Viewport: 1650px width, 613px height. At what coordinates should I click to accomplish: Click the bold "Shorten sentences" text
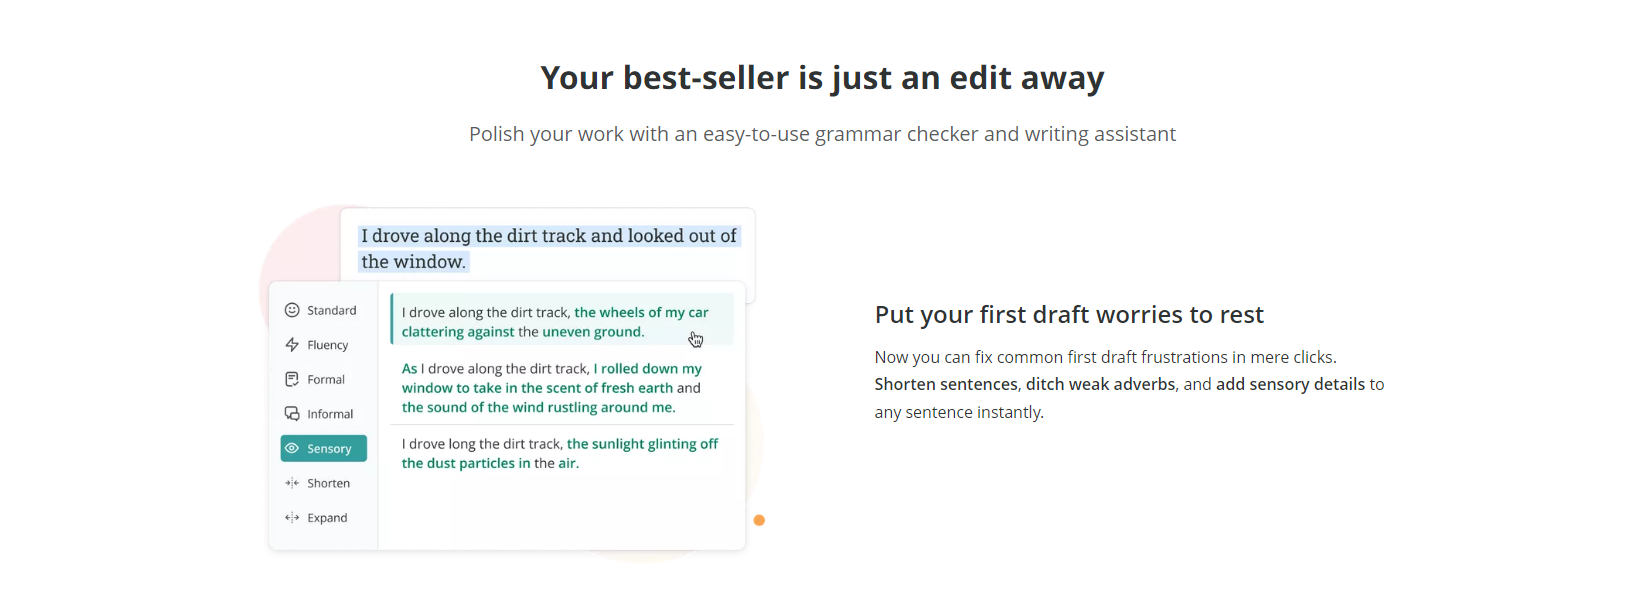946,385
